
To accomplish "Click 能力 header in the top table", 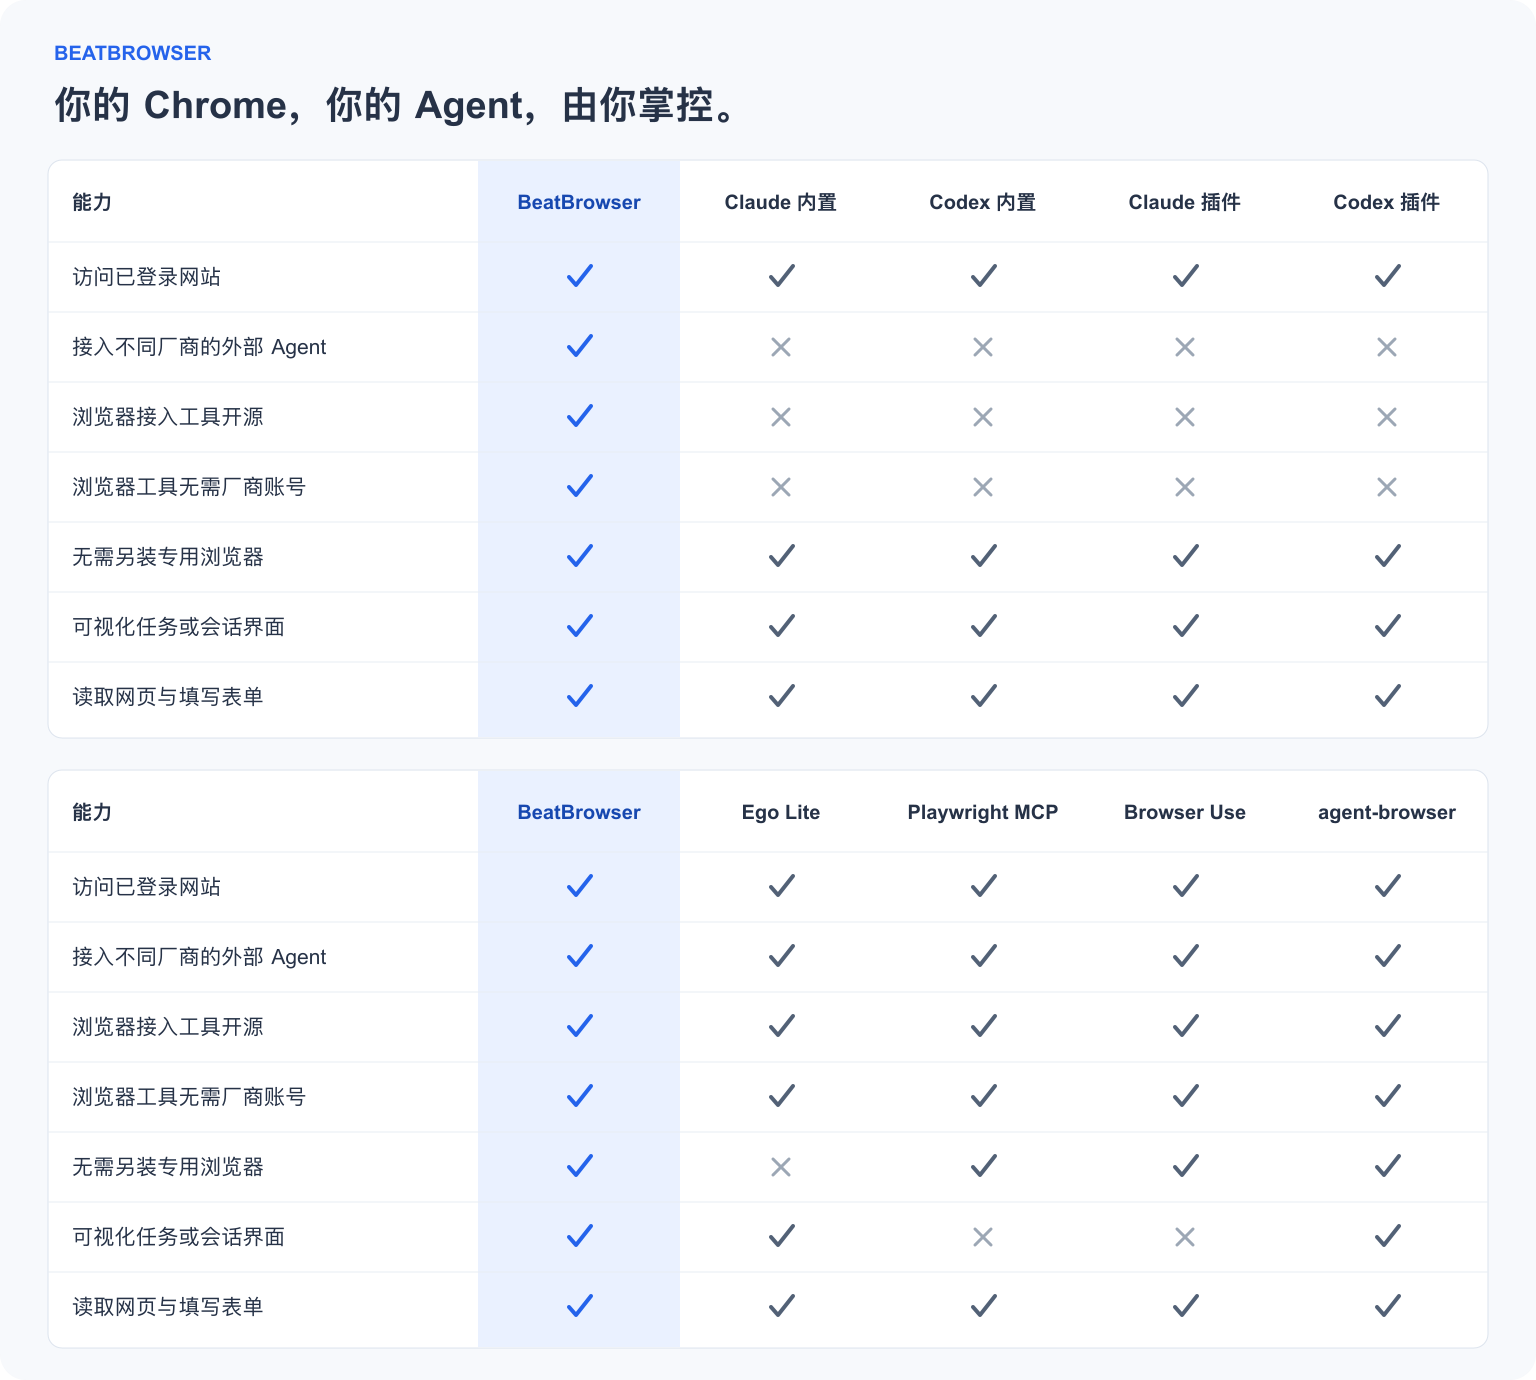I will (x=92, y=202).
